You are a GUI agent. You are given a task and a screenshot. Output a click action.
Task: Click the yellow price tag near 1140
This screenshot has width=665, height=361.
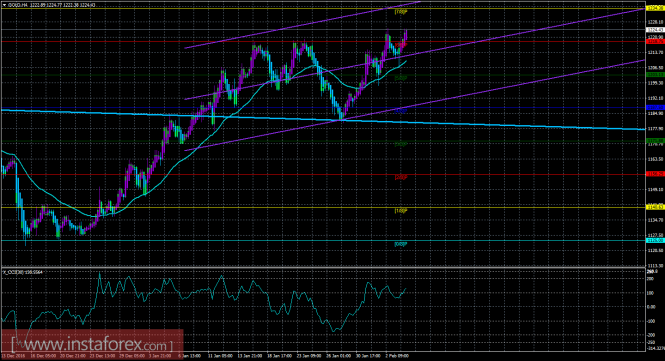pyautogui.click(x=654, y=207)
